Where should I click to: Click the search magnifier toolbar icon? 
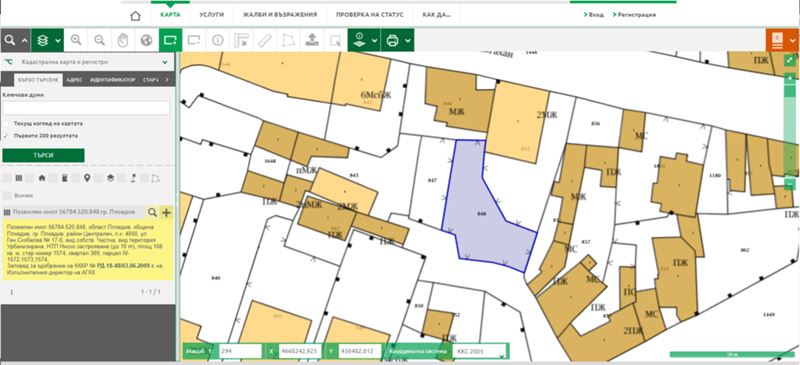pos(10,40)
